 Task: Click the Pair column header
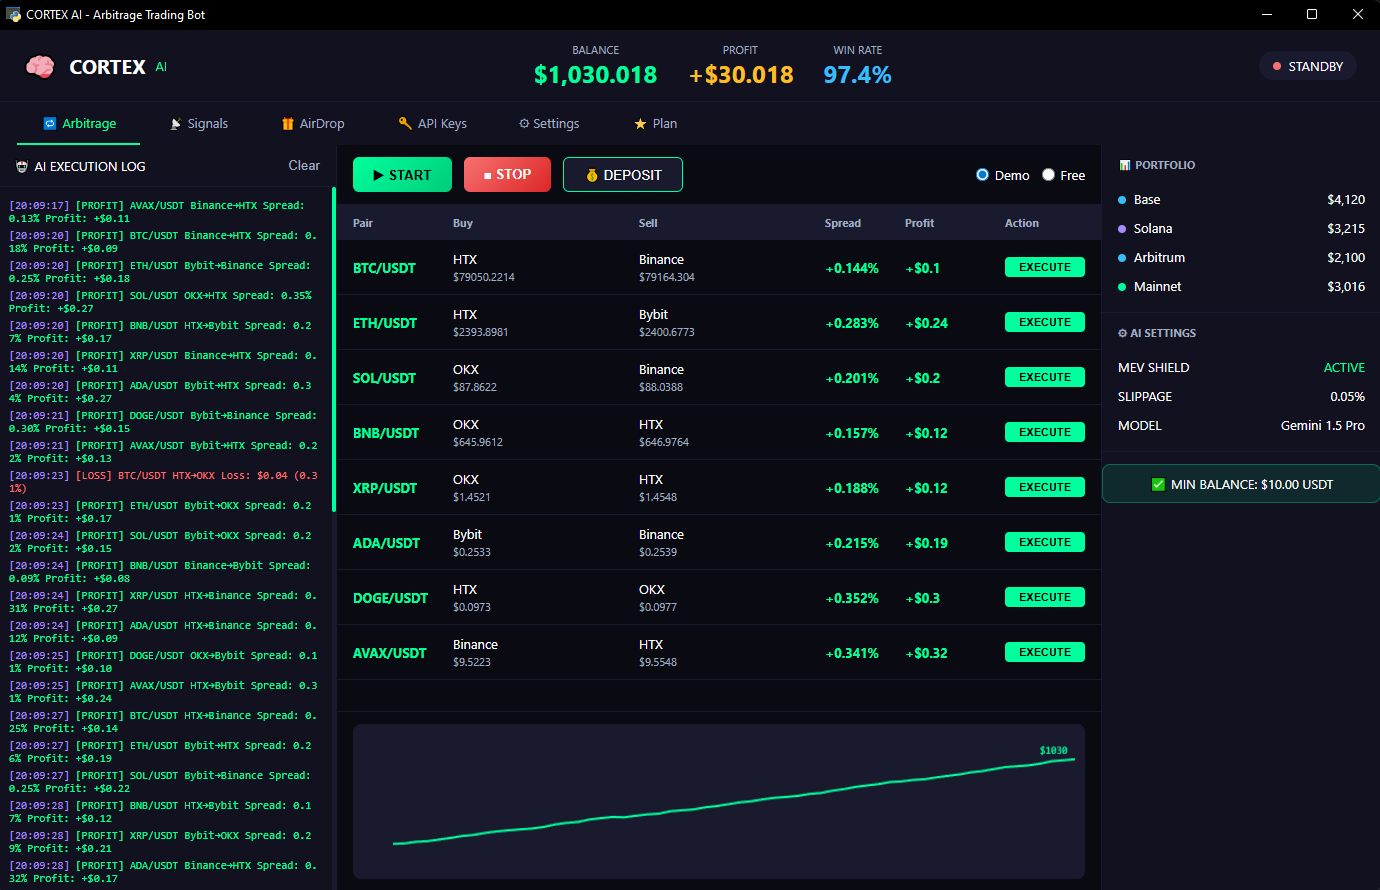(363, 223)
